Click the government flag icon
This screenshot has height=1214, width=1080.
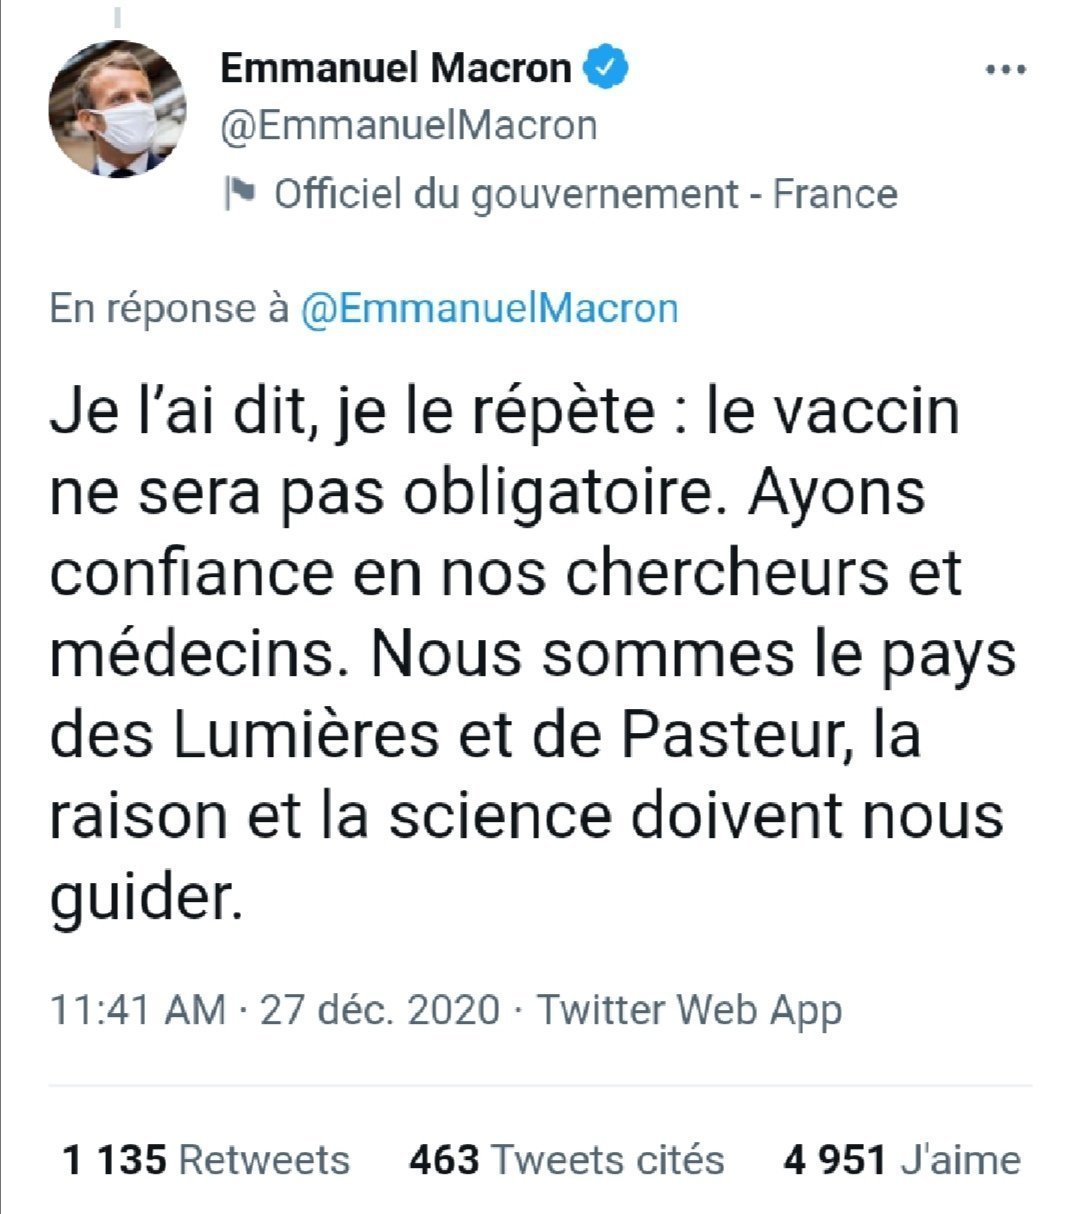point(240,193)
